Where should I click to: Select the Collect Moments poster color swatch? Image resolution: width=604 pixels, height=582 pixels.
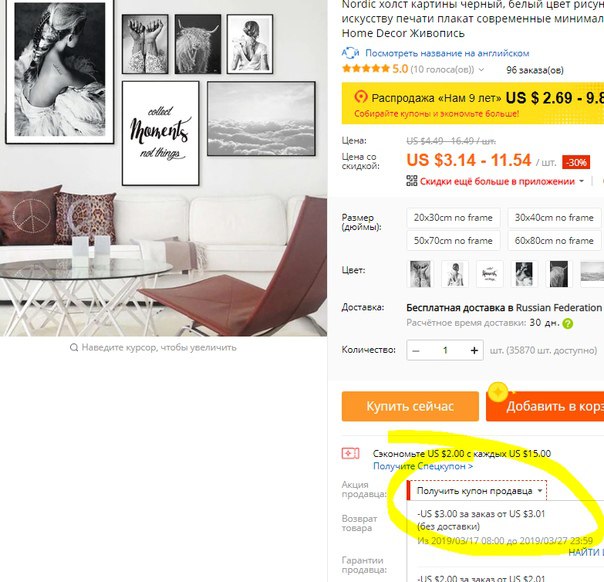click(x=489, y=274)
